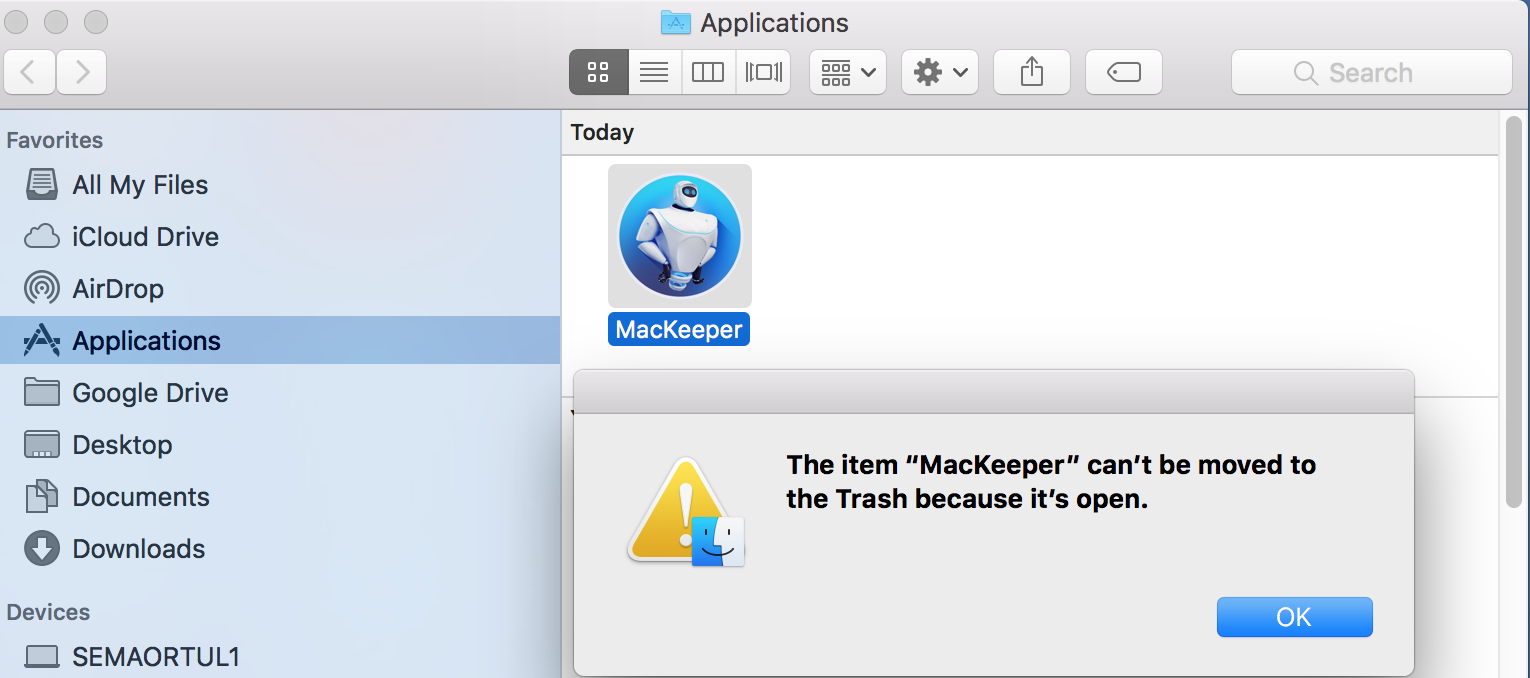Select Applications in sidebar
1530x678 pixels.
coord(280,341)
